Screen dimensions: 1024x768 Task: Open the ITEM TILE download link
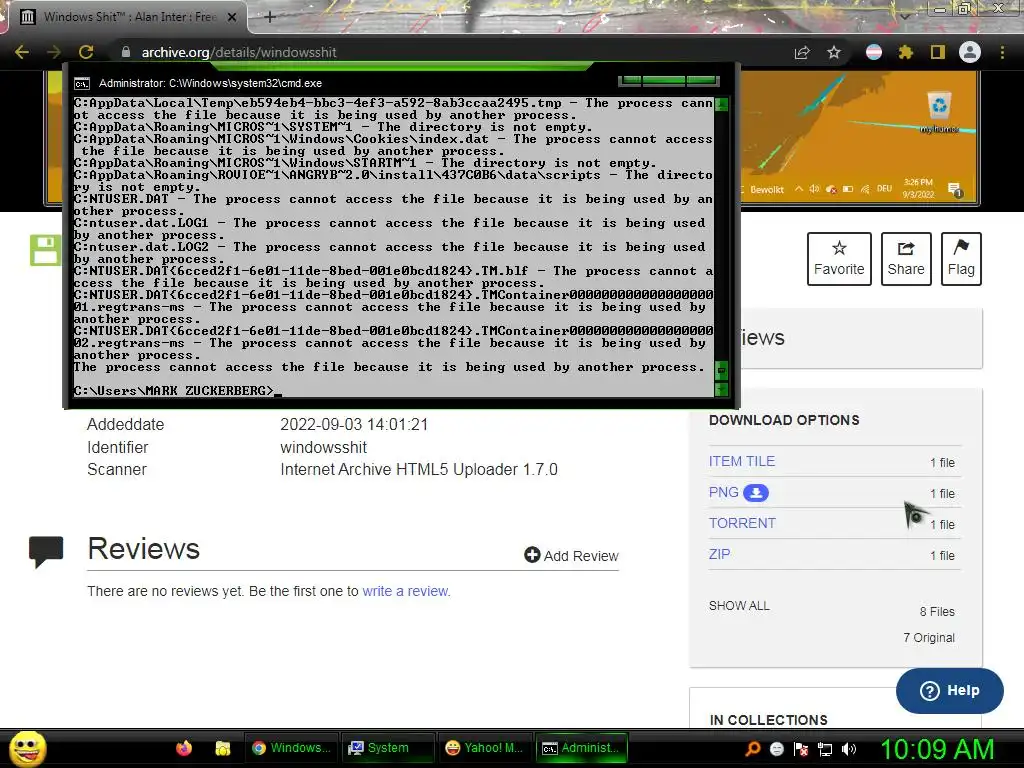742,461
